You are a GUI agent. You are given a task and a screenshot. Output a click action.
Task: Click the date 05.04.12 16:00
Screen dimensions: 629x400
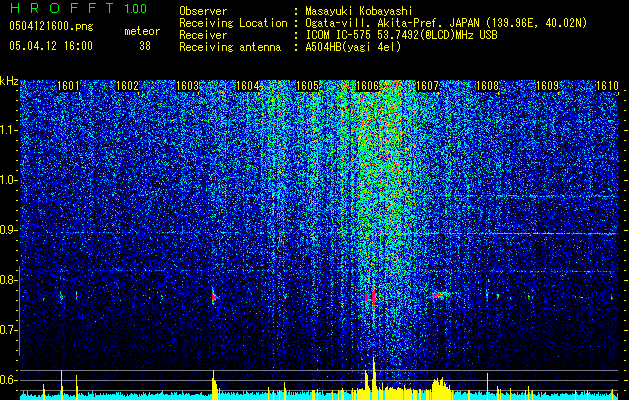point(51,46)
